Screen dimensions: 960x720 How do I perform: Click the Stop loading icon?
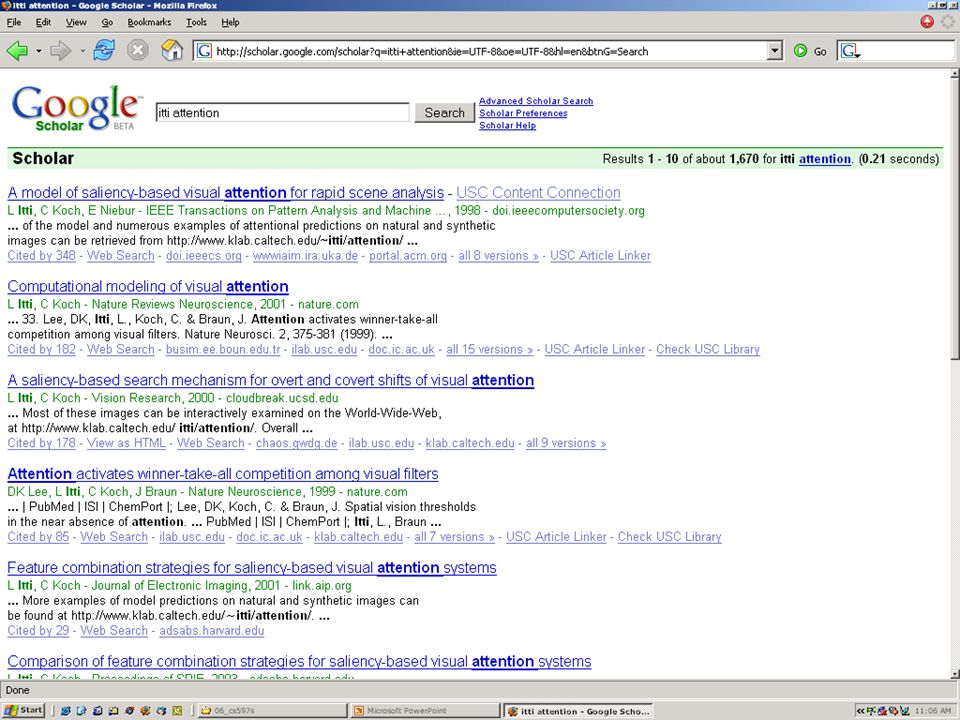tap(138, 50)
